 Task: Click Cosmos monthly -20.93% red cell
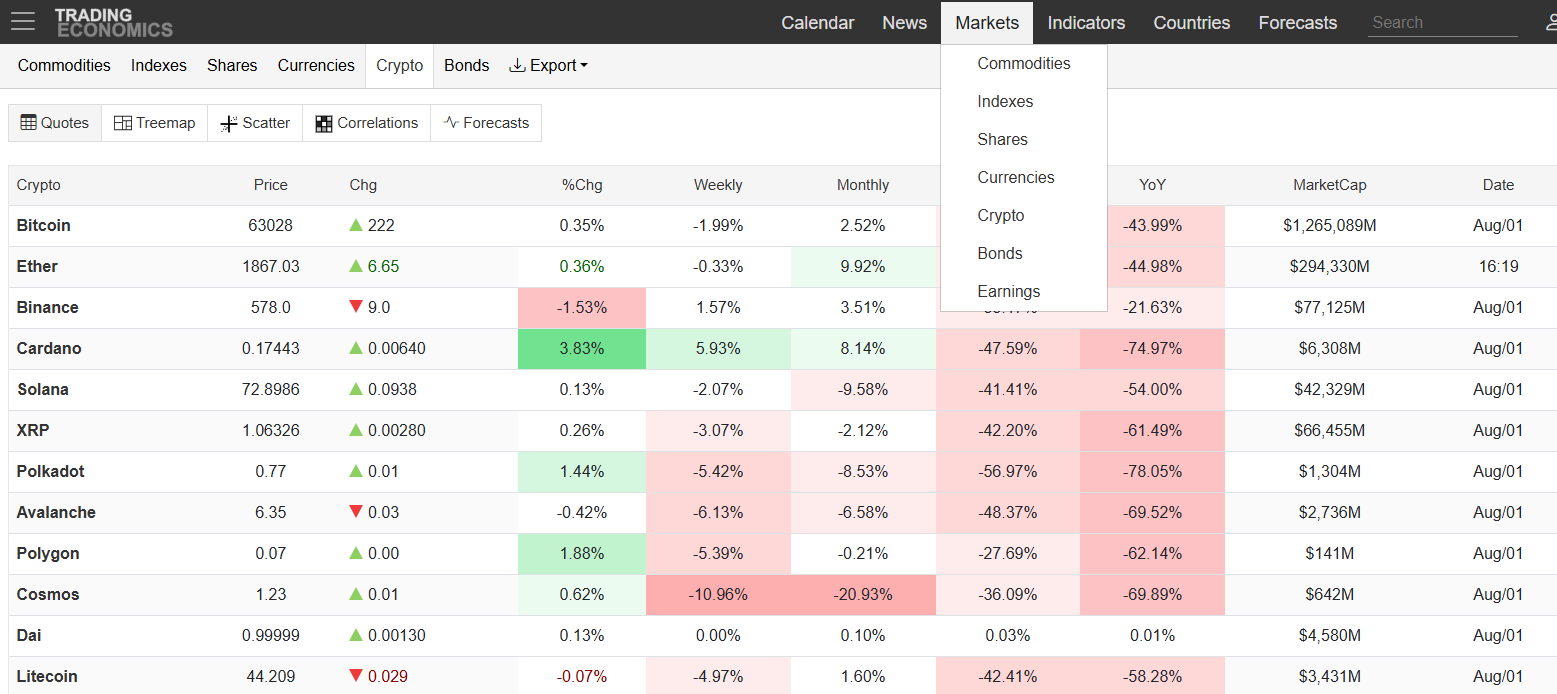coord(863,594)
